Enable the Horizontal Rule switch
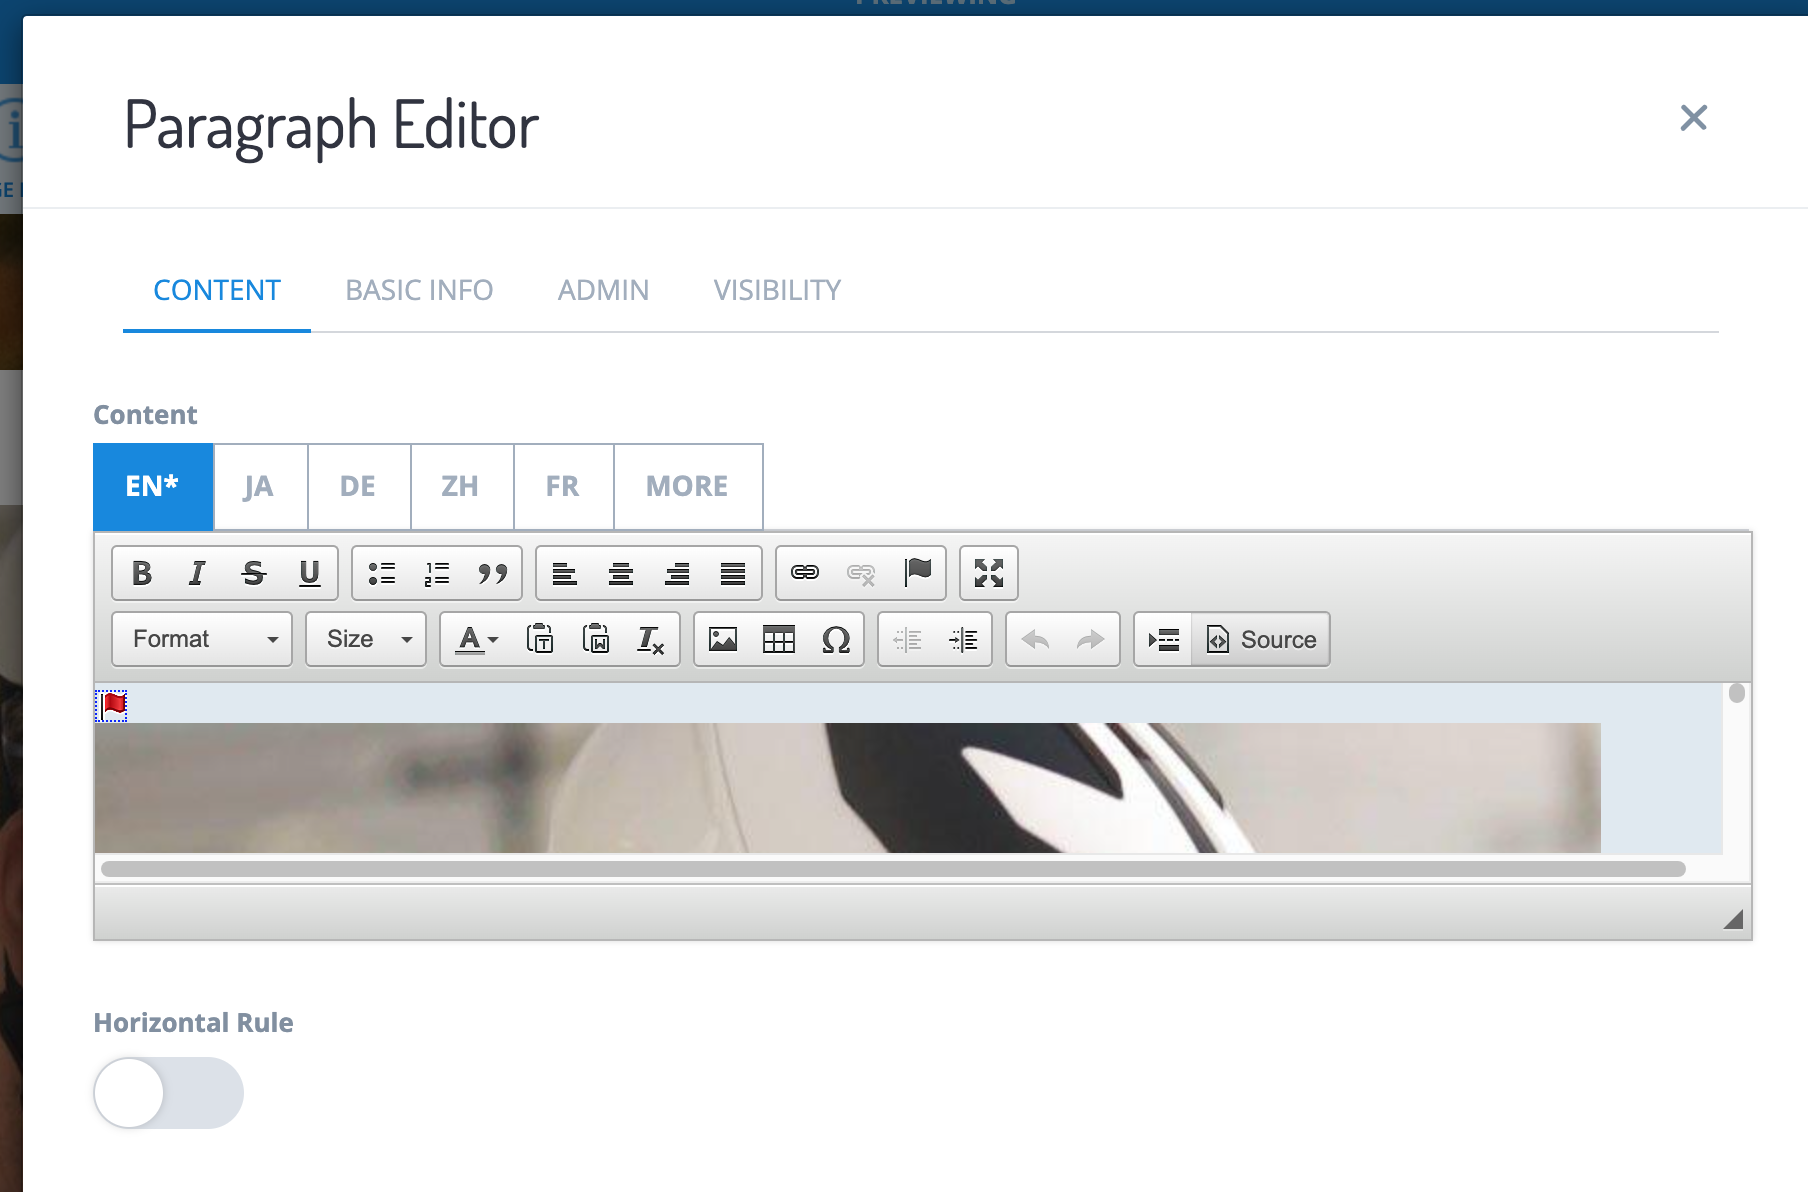 click(168, 1093)
